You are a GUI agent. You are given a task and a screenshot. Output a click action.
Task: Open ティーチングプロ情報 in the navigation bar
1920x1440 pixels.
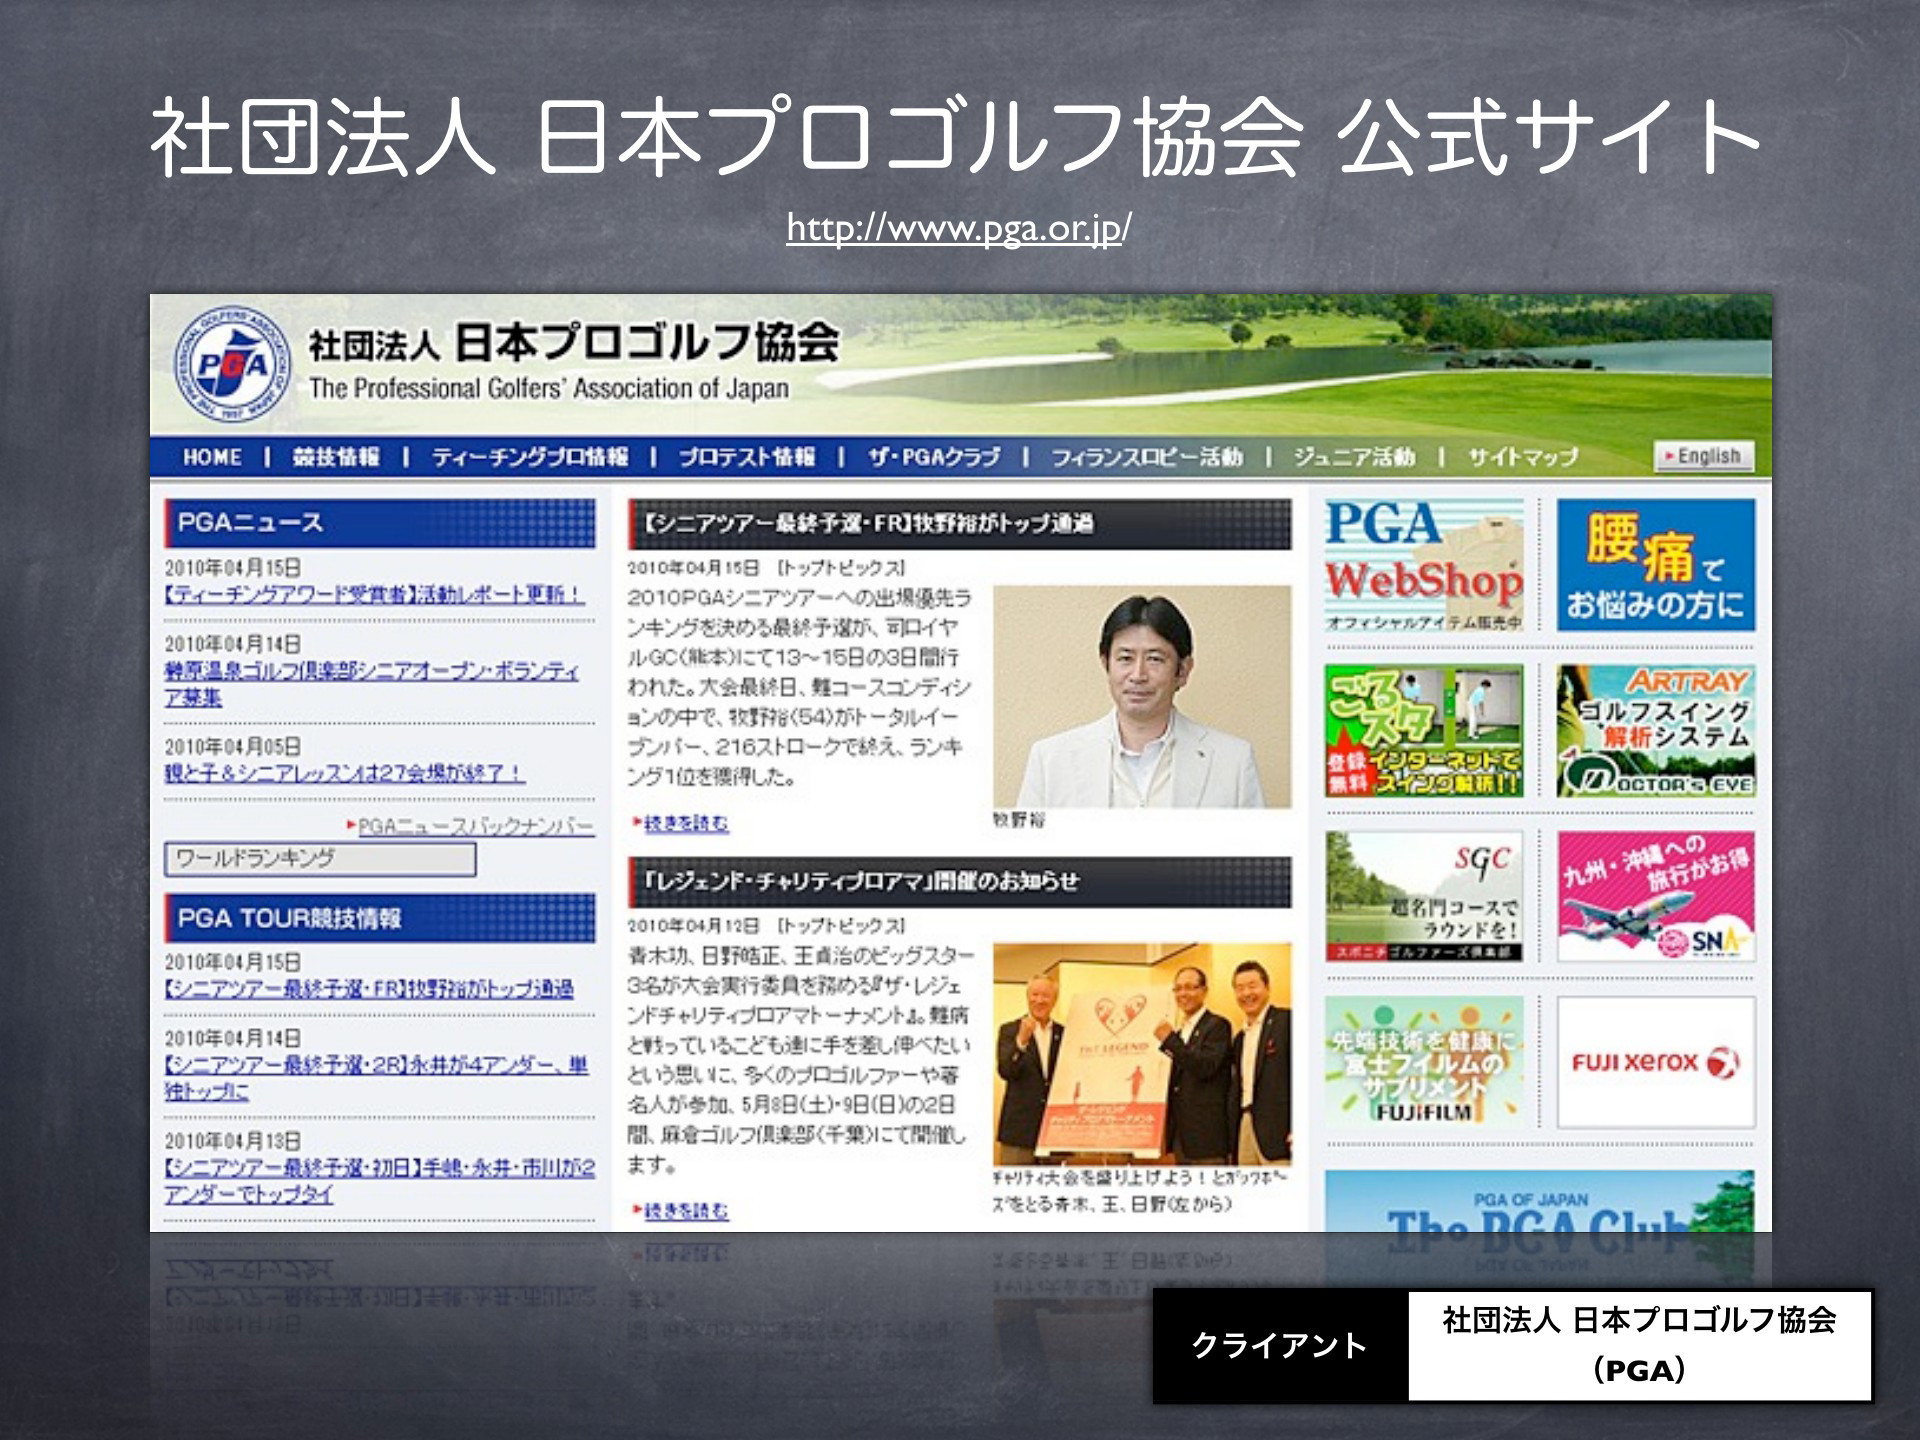point(530,458)
